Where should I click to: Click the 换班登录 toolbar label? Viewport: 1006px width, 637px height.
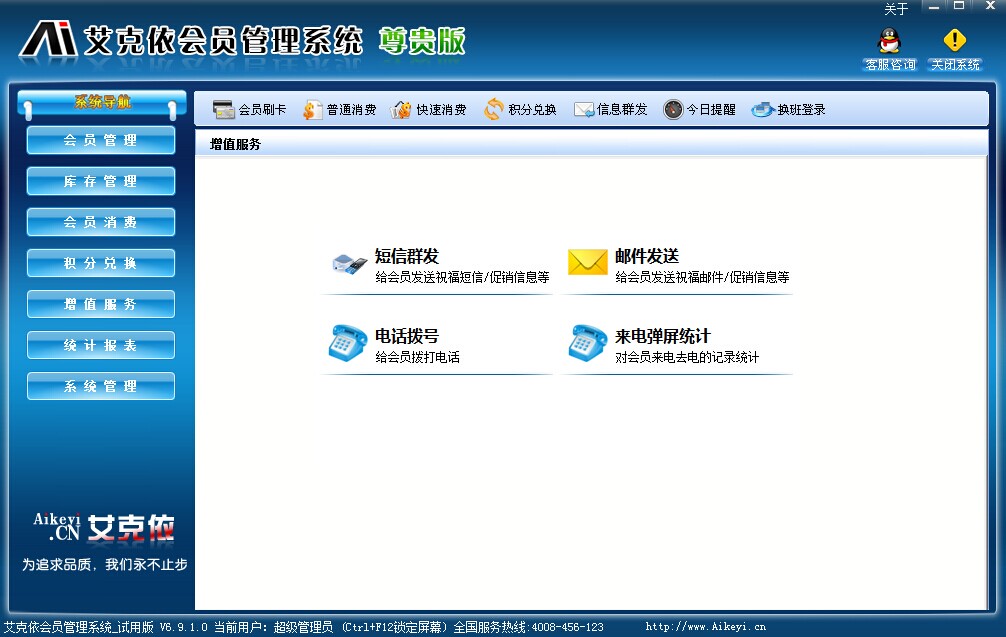[x=801, y=110]
